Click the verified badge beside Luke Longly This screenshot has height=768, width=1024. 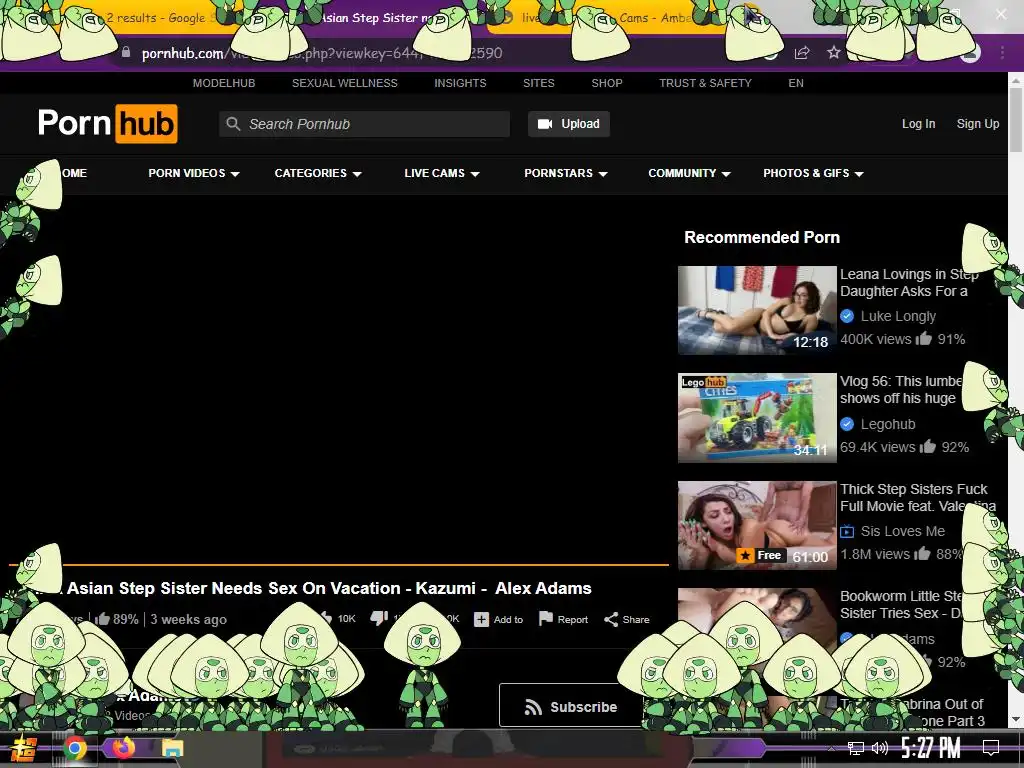847,316
